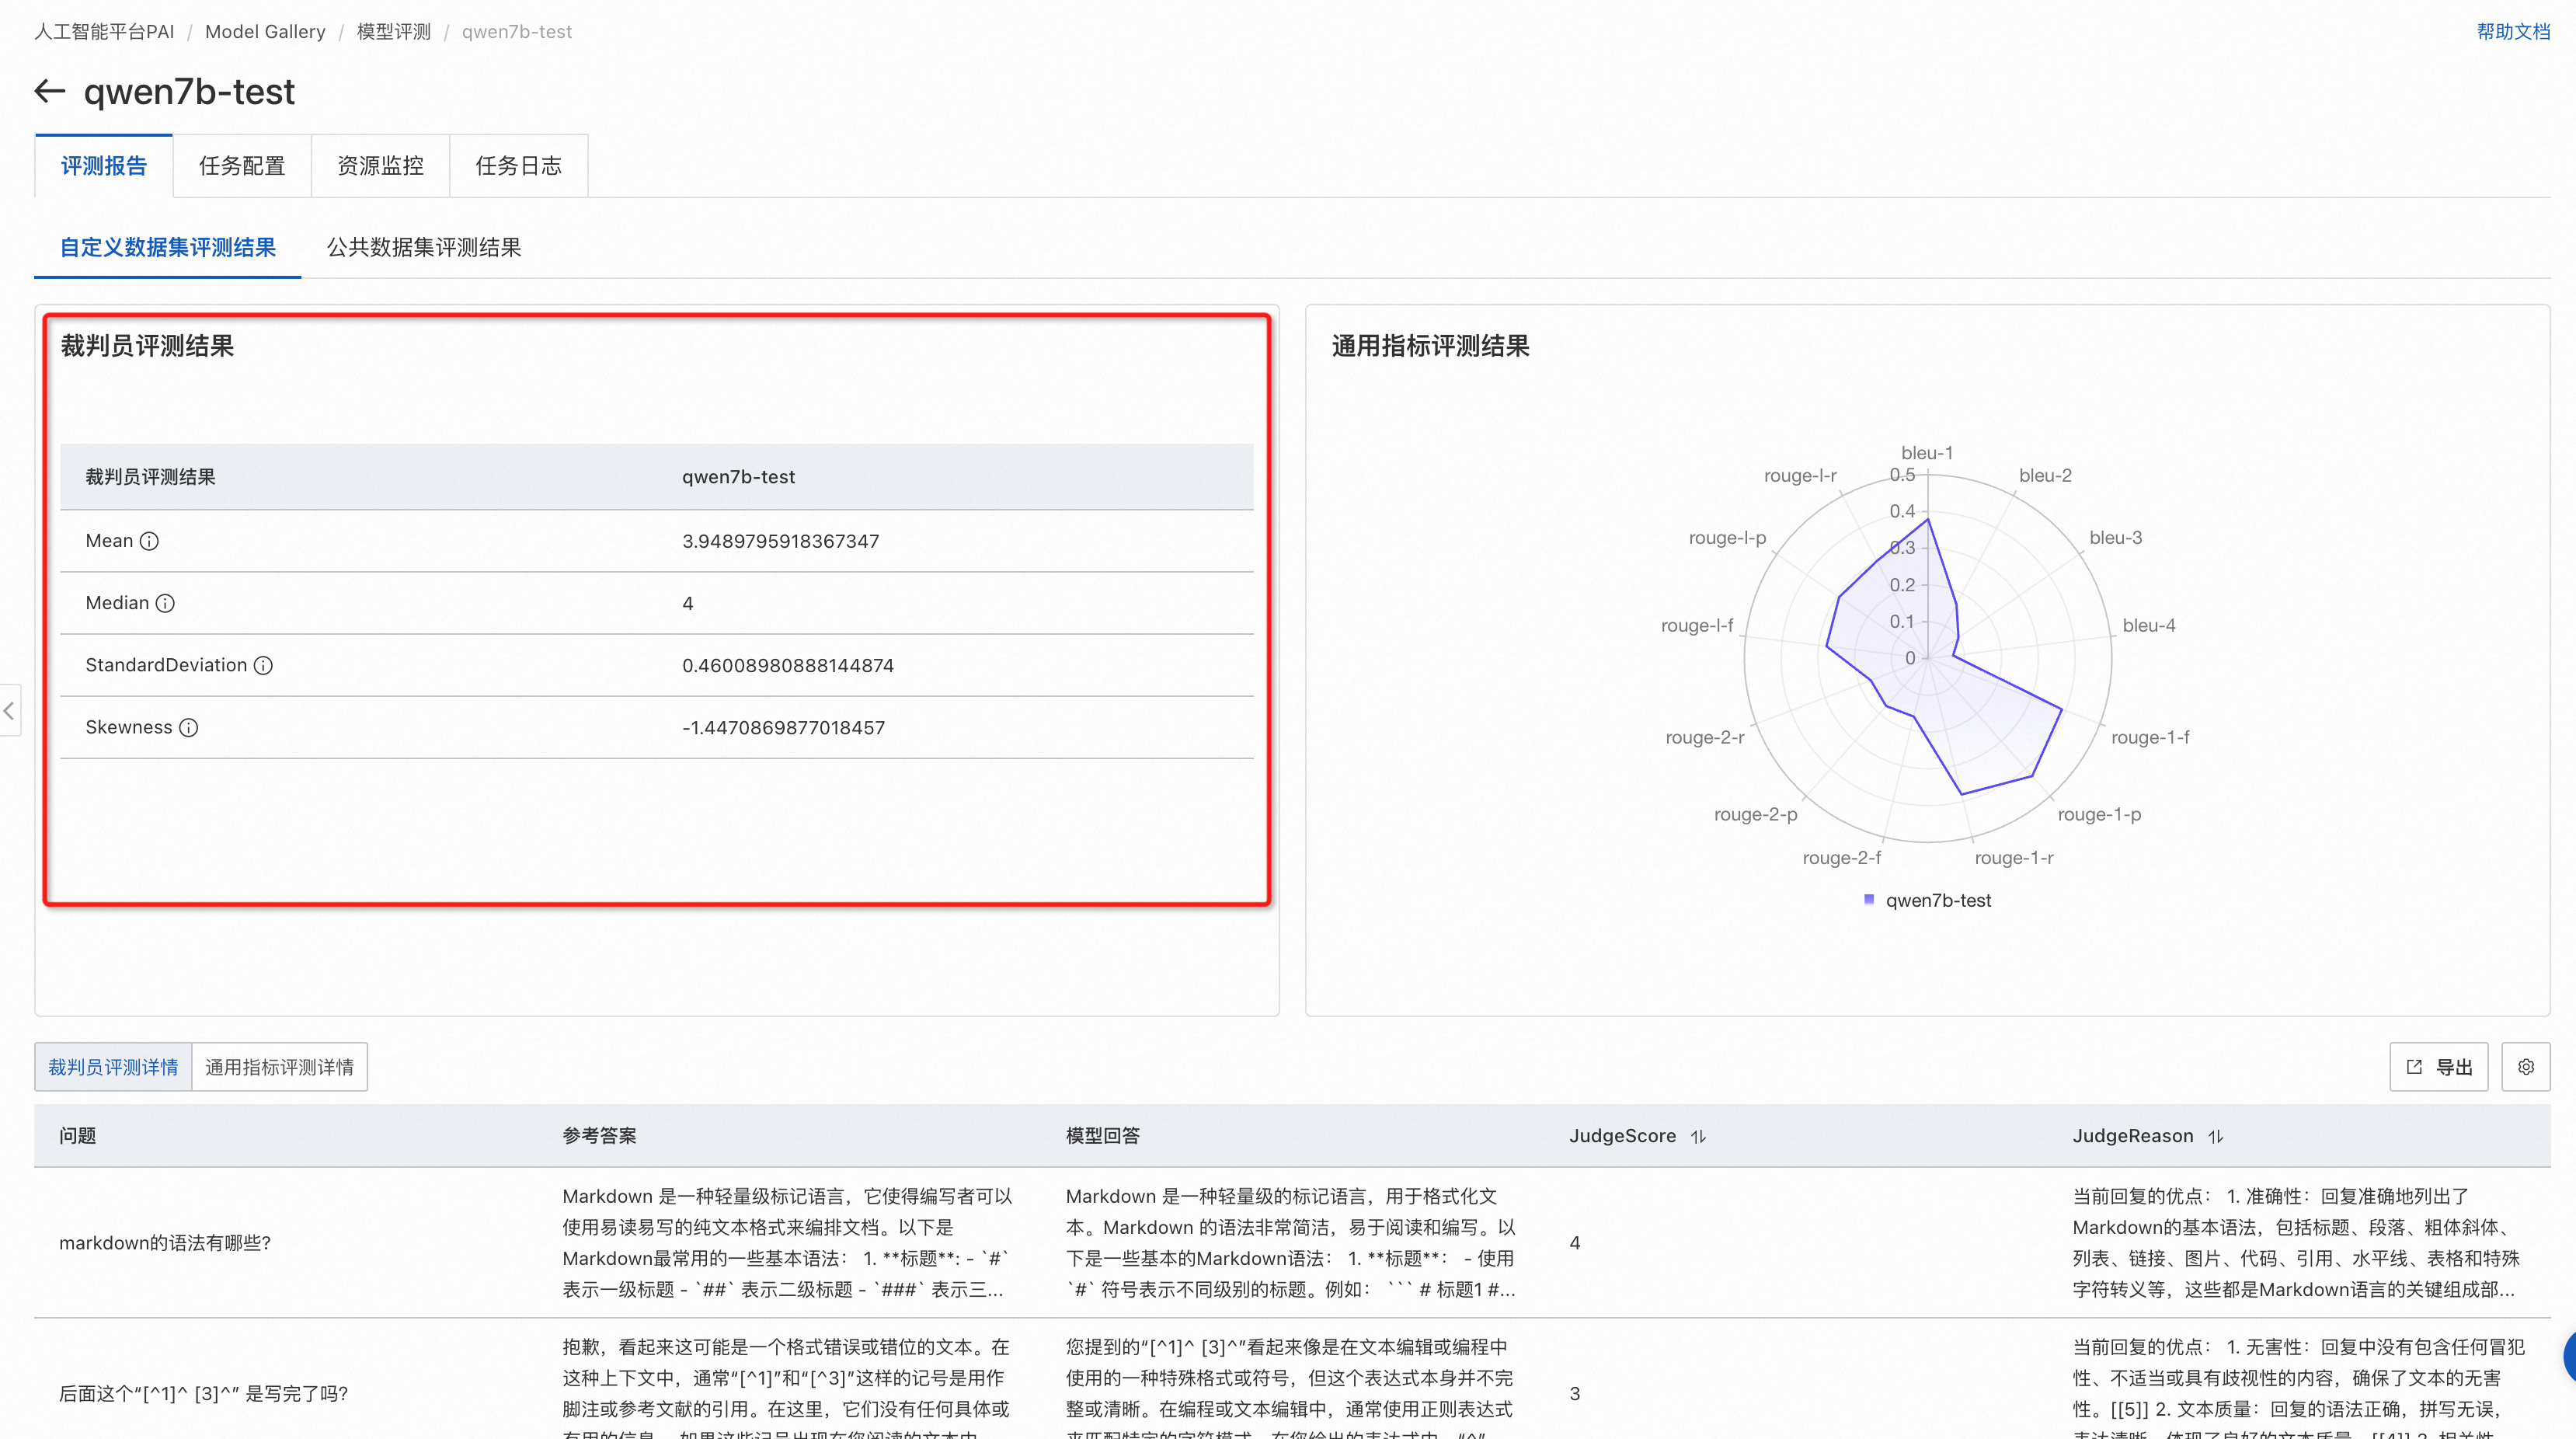This screenshot has height=1439, width=2576.
Task: Switch to 资源监控 tab
Action: point(380,166)
